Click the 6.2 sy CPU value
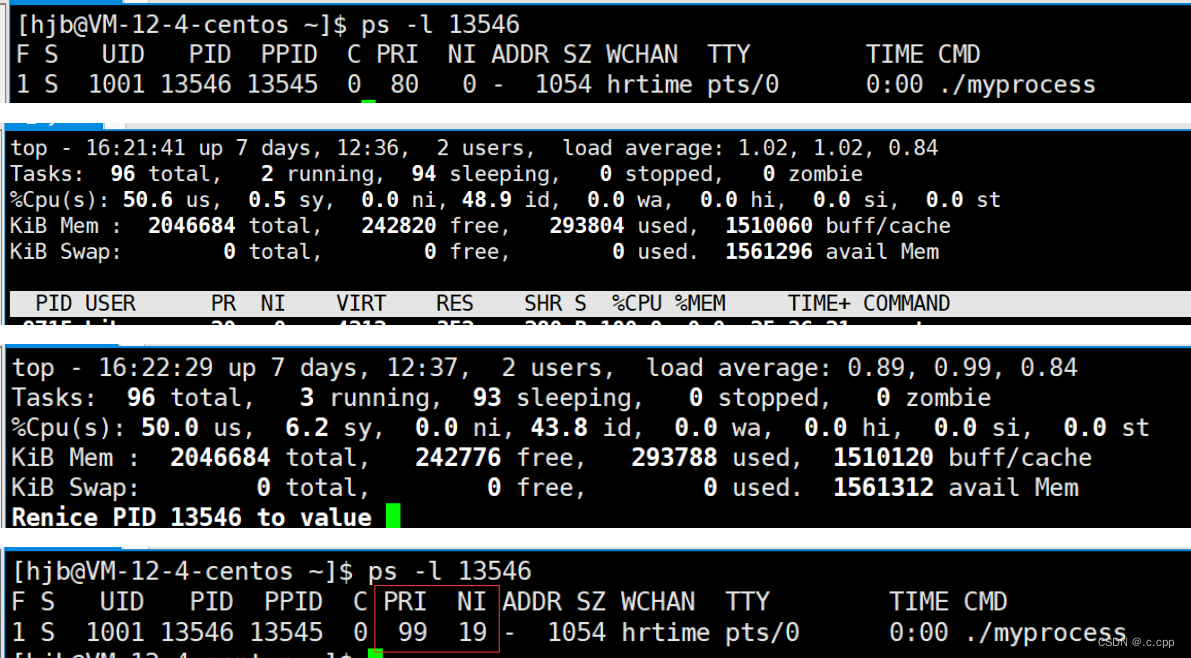1191x658 pixels. 328,427
